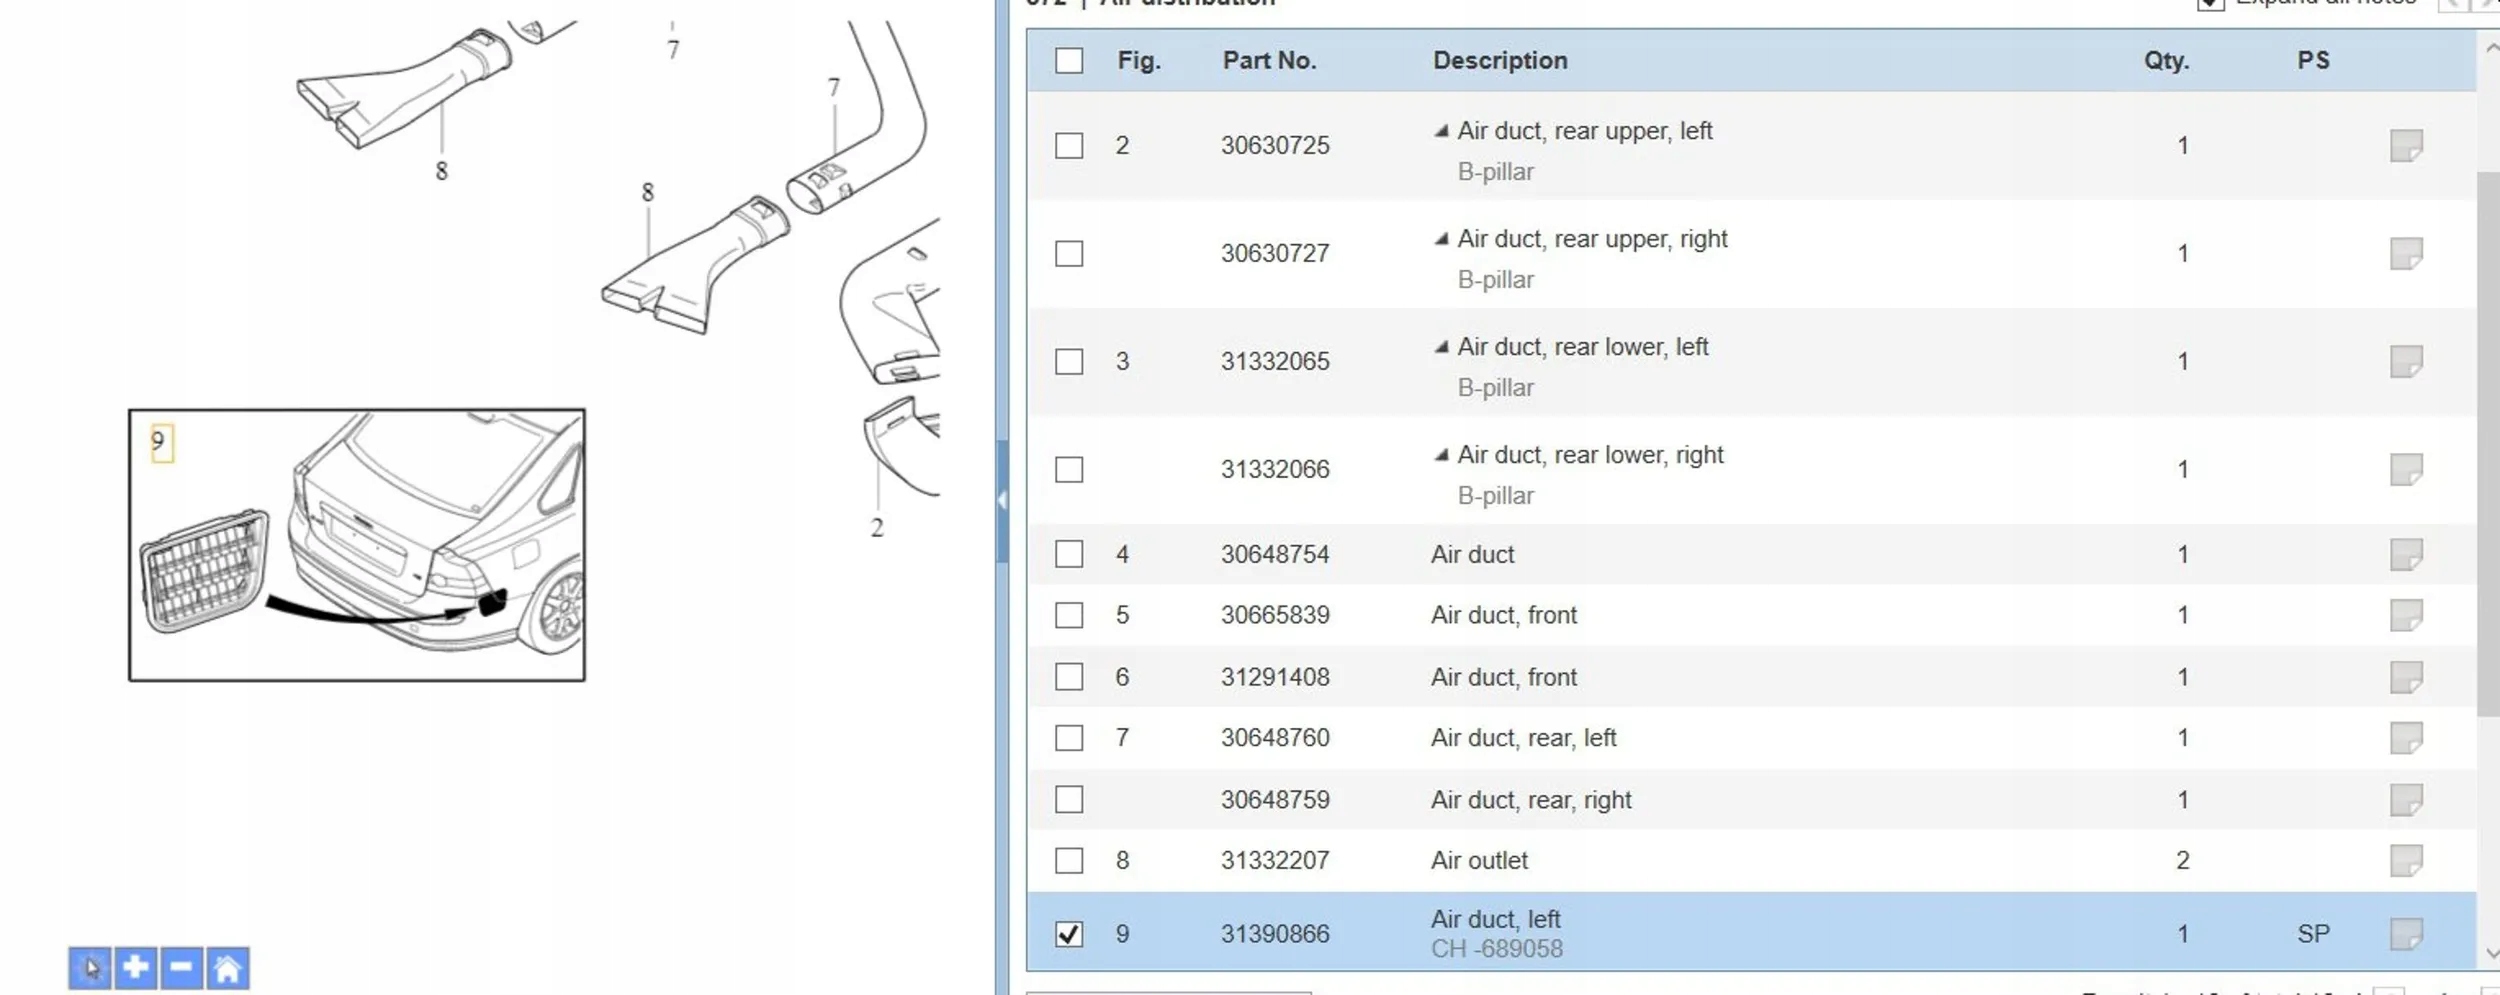Click part number 31332207

(1275, 860)
